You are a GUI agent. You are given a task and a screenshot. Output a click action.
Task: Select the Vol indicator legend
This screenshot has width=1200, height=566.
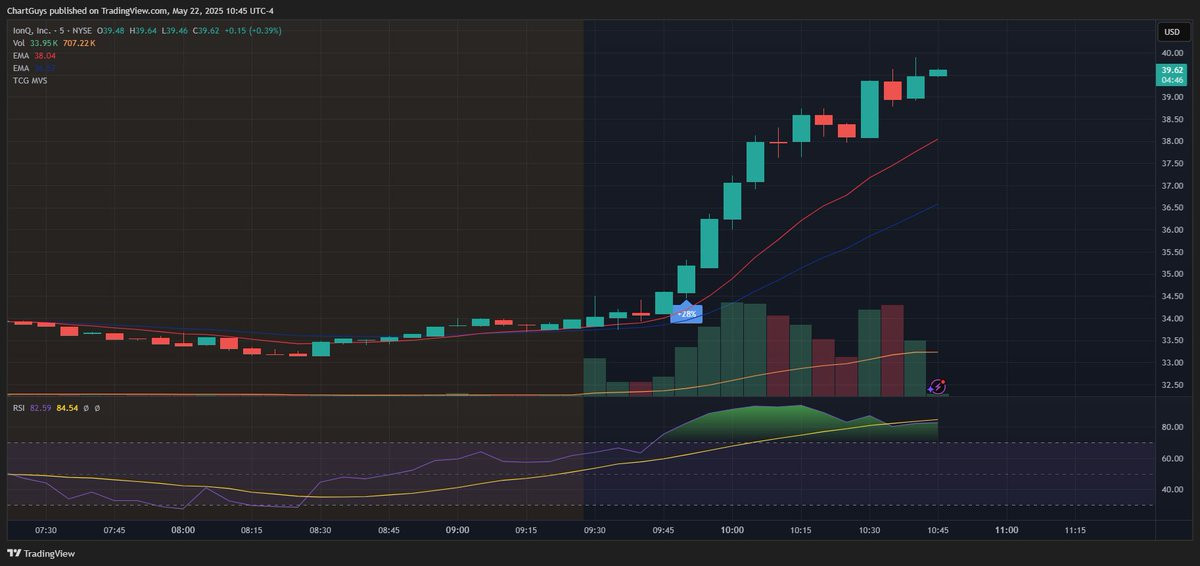click(19, 43)
